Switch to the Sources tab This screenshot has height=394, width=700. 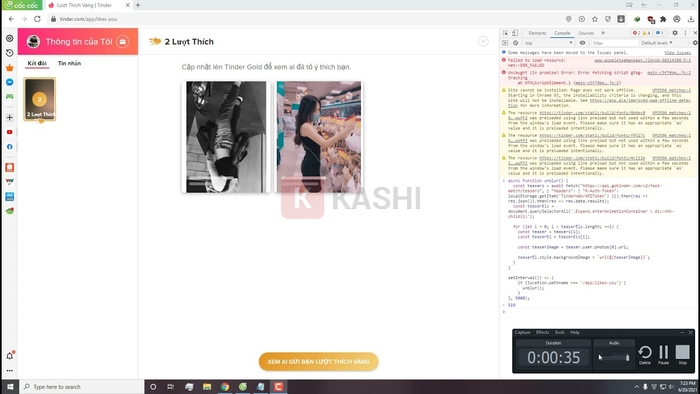tap(586, 33)
